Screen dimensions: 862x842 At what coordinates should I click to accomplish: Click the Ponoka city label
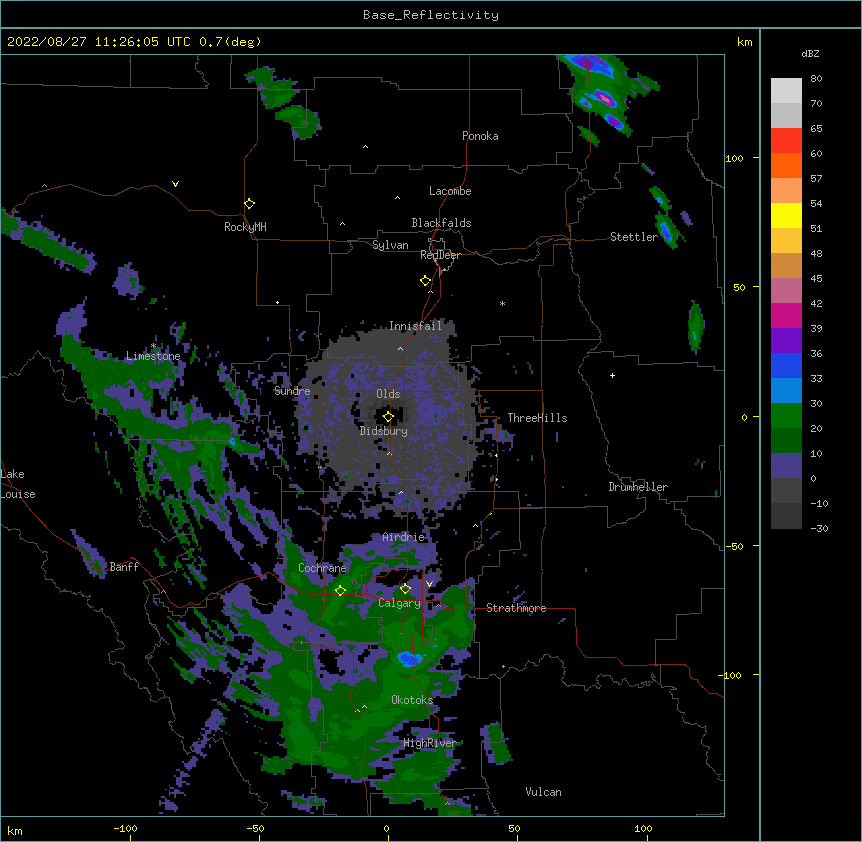480,136
